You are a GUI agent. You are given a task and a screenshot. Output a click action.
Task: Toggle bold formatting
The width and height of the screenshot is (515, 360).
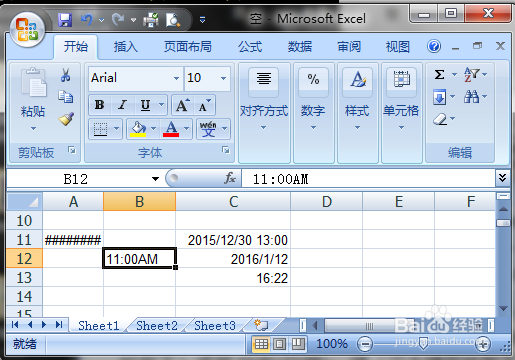(100, 105)
